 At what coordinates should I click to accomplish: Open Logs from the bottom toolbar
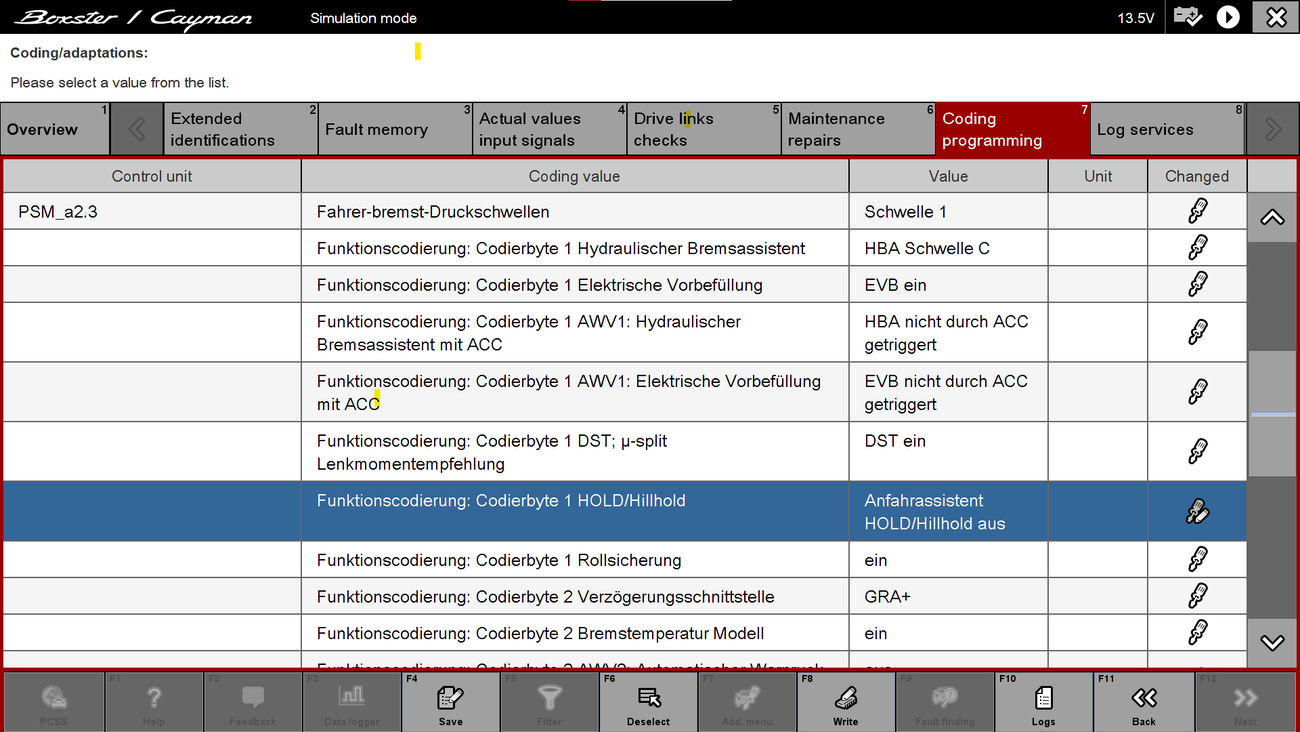tap(1043, 702)
